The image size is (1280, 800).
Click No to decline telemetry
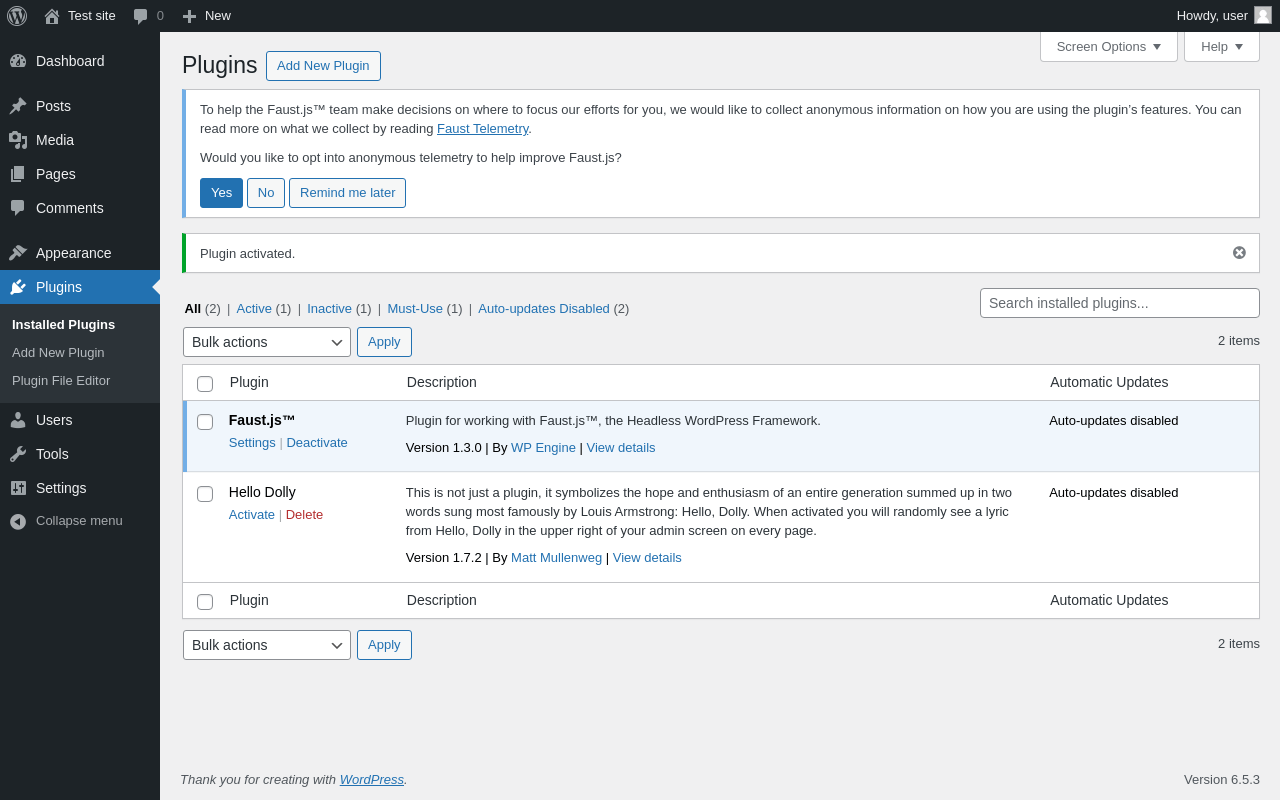pos(266,193)
